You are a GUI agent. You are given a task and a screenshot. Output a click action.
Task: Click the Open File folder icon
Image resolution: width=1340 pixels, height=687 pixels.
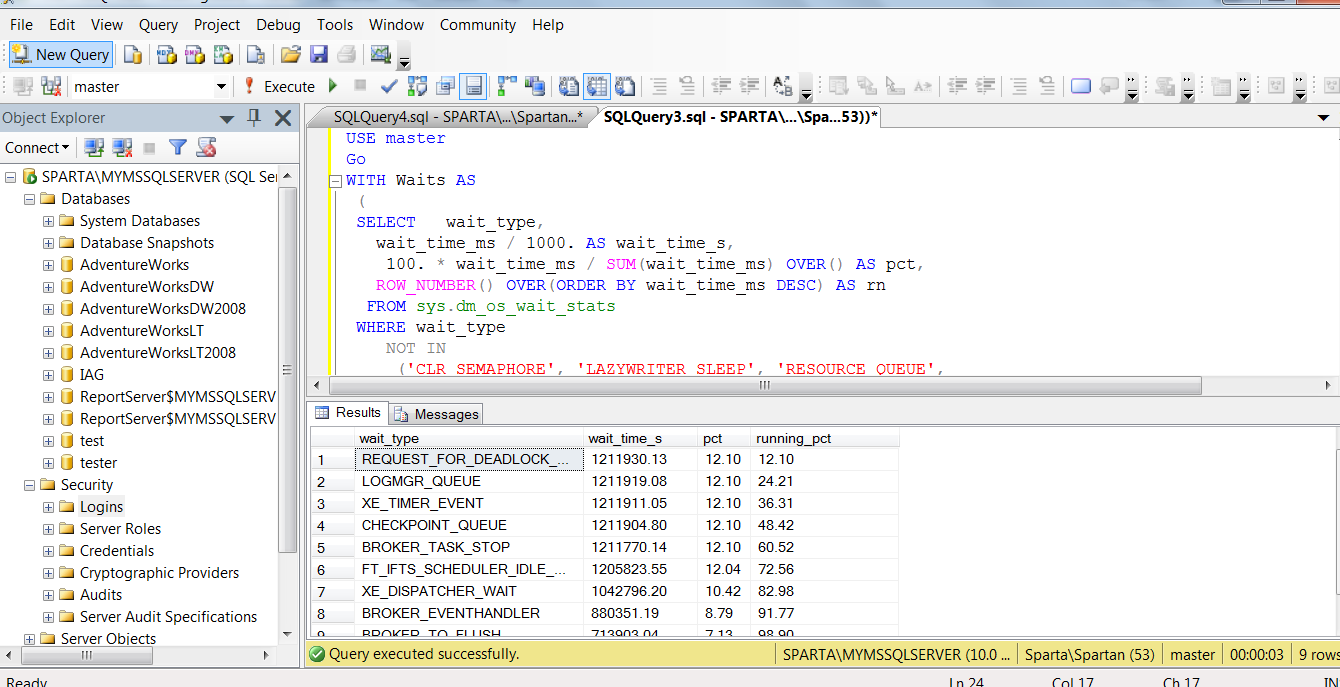click(x=291, y=55)
